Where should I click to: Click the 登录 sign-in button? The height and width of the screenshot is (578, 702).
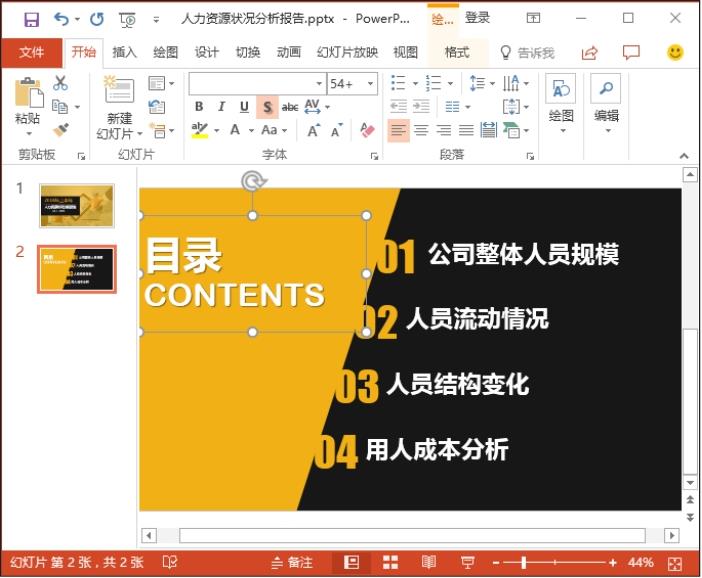coord(478,18)
